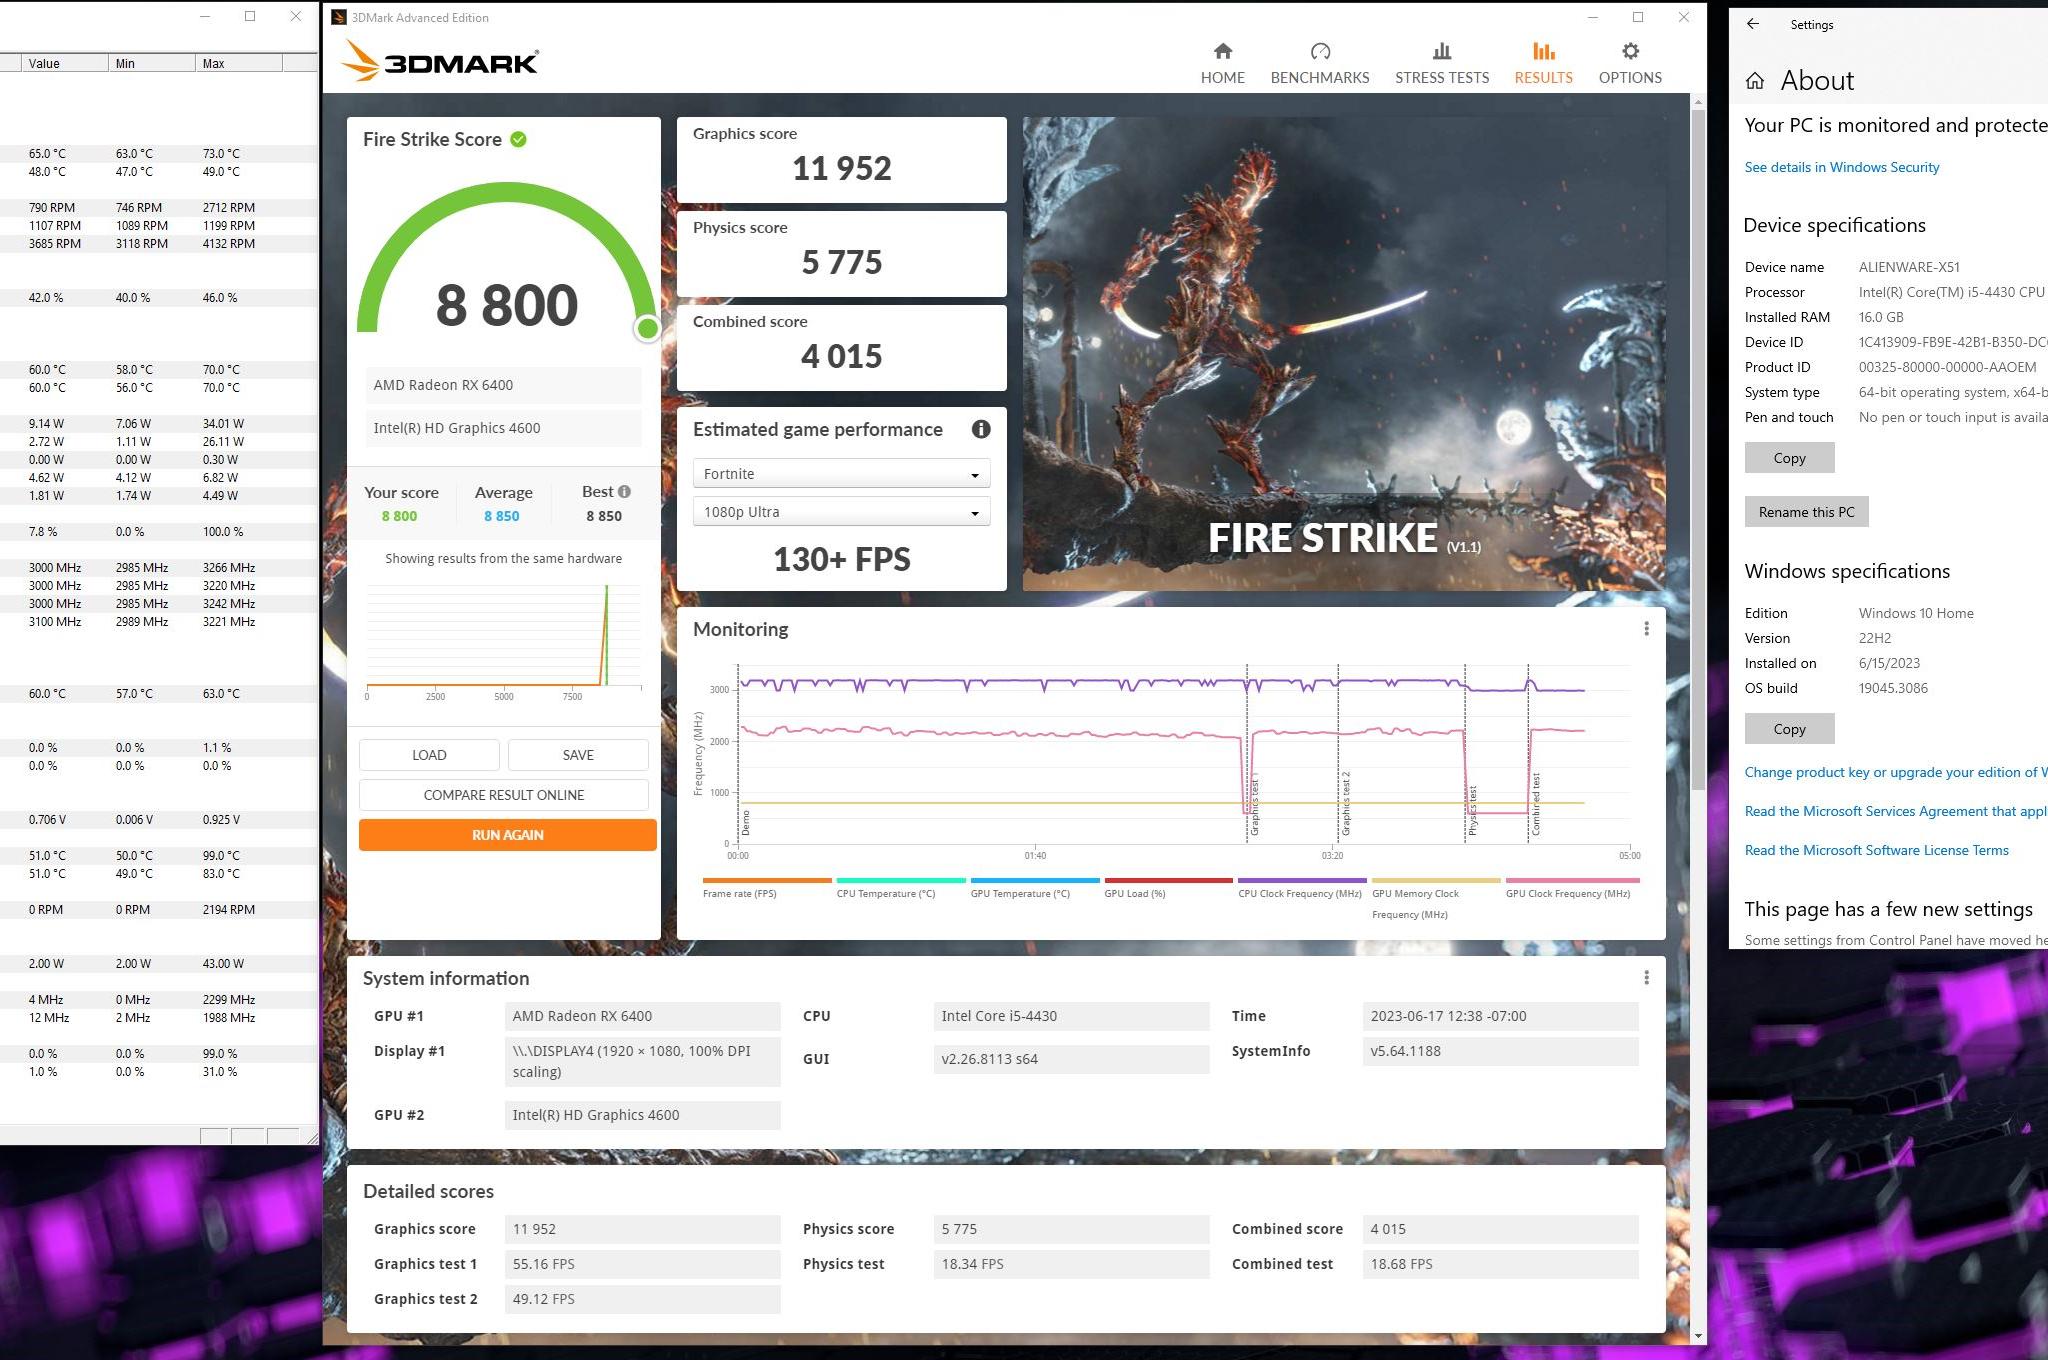Click the score gauge end marker
The image size is (2048, 1360).
pos(648,328)
